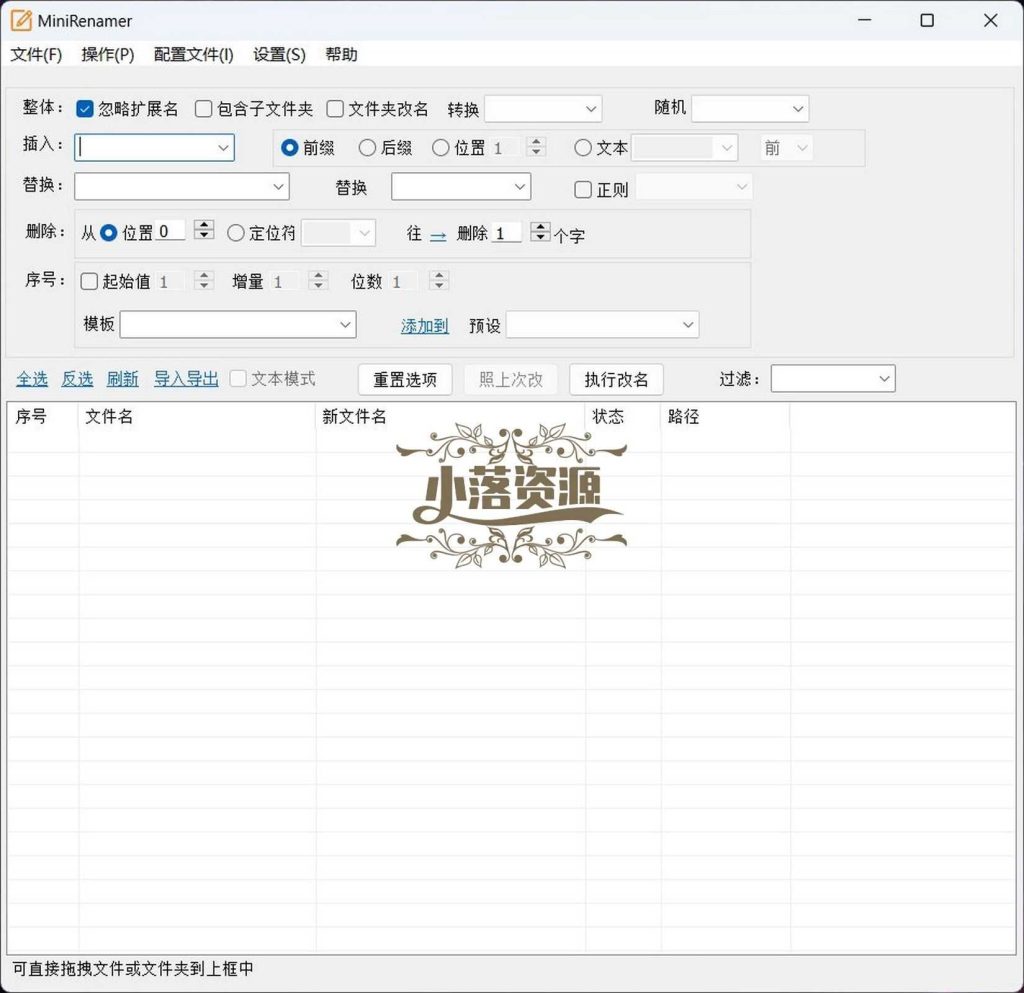
Task: Select the delete 位置 radio button
Action: point(108,233)
